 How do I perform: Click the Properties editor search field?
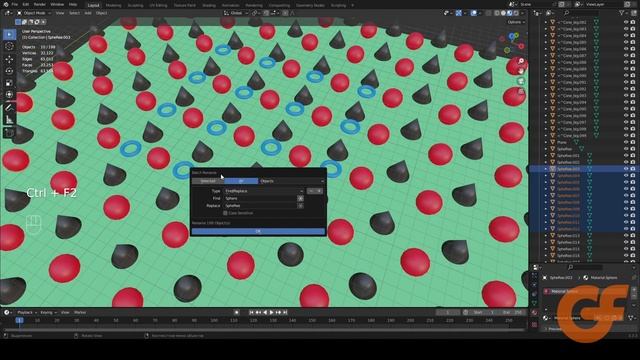[586, 267]
